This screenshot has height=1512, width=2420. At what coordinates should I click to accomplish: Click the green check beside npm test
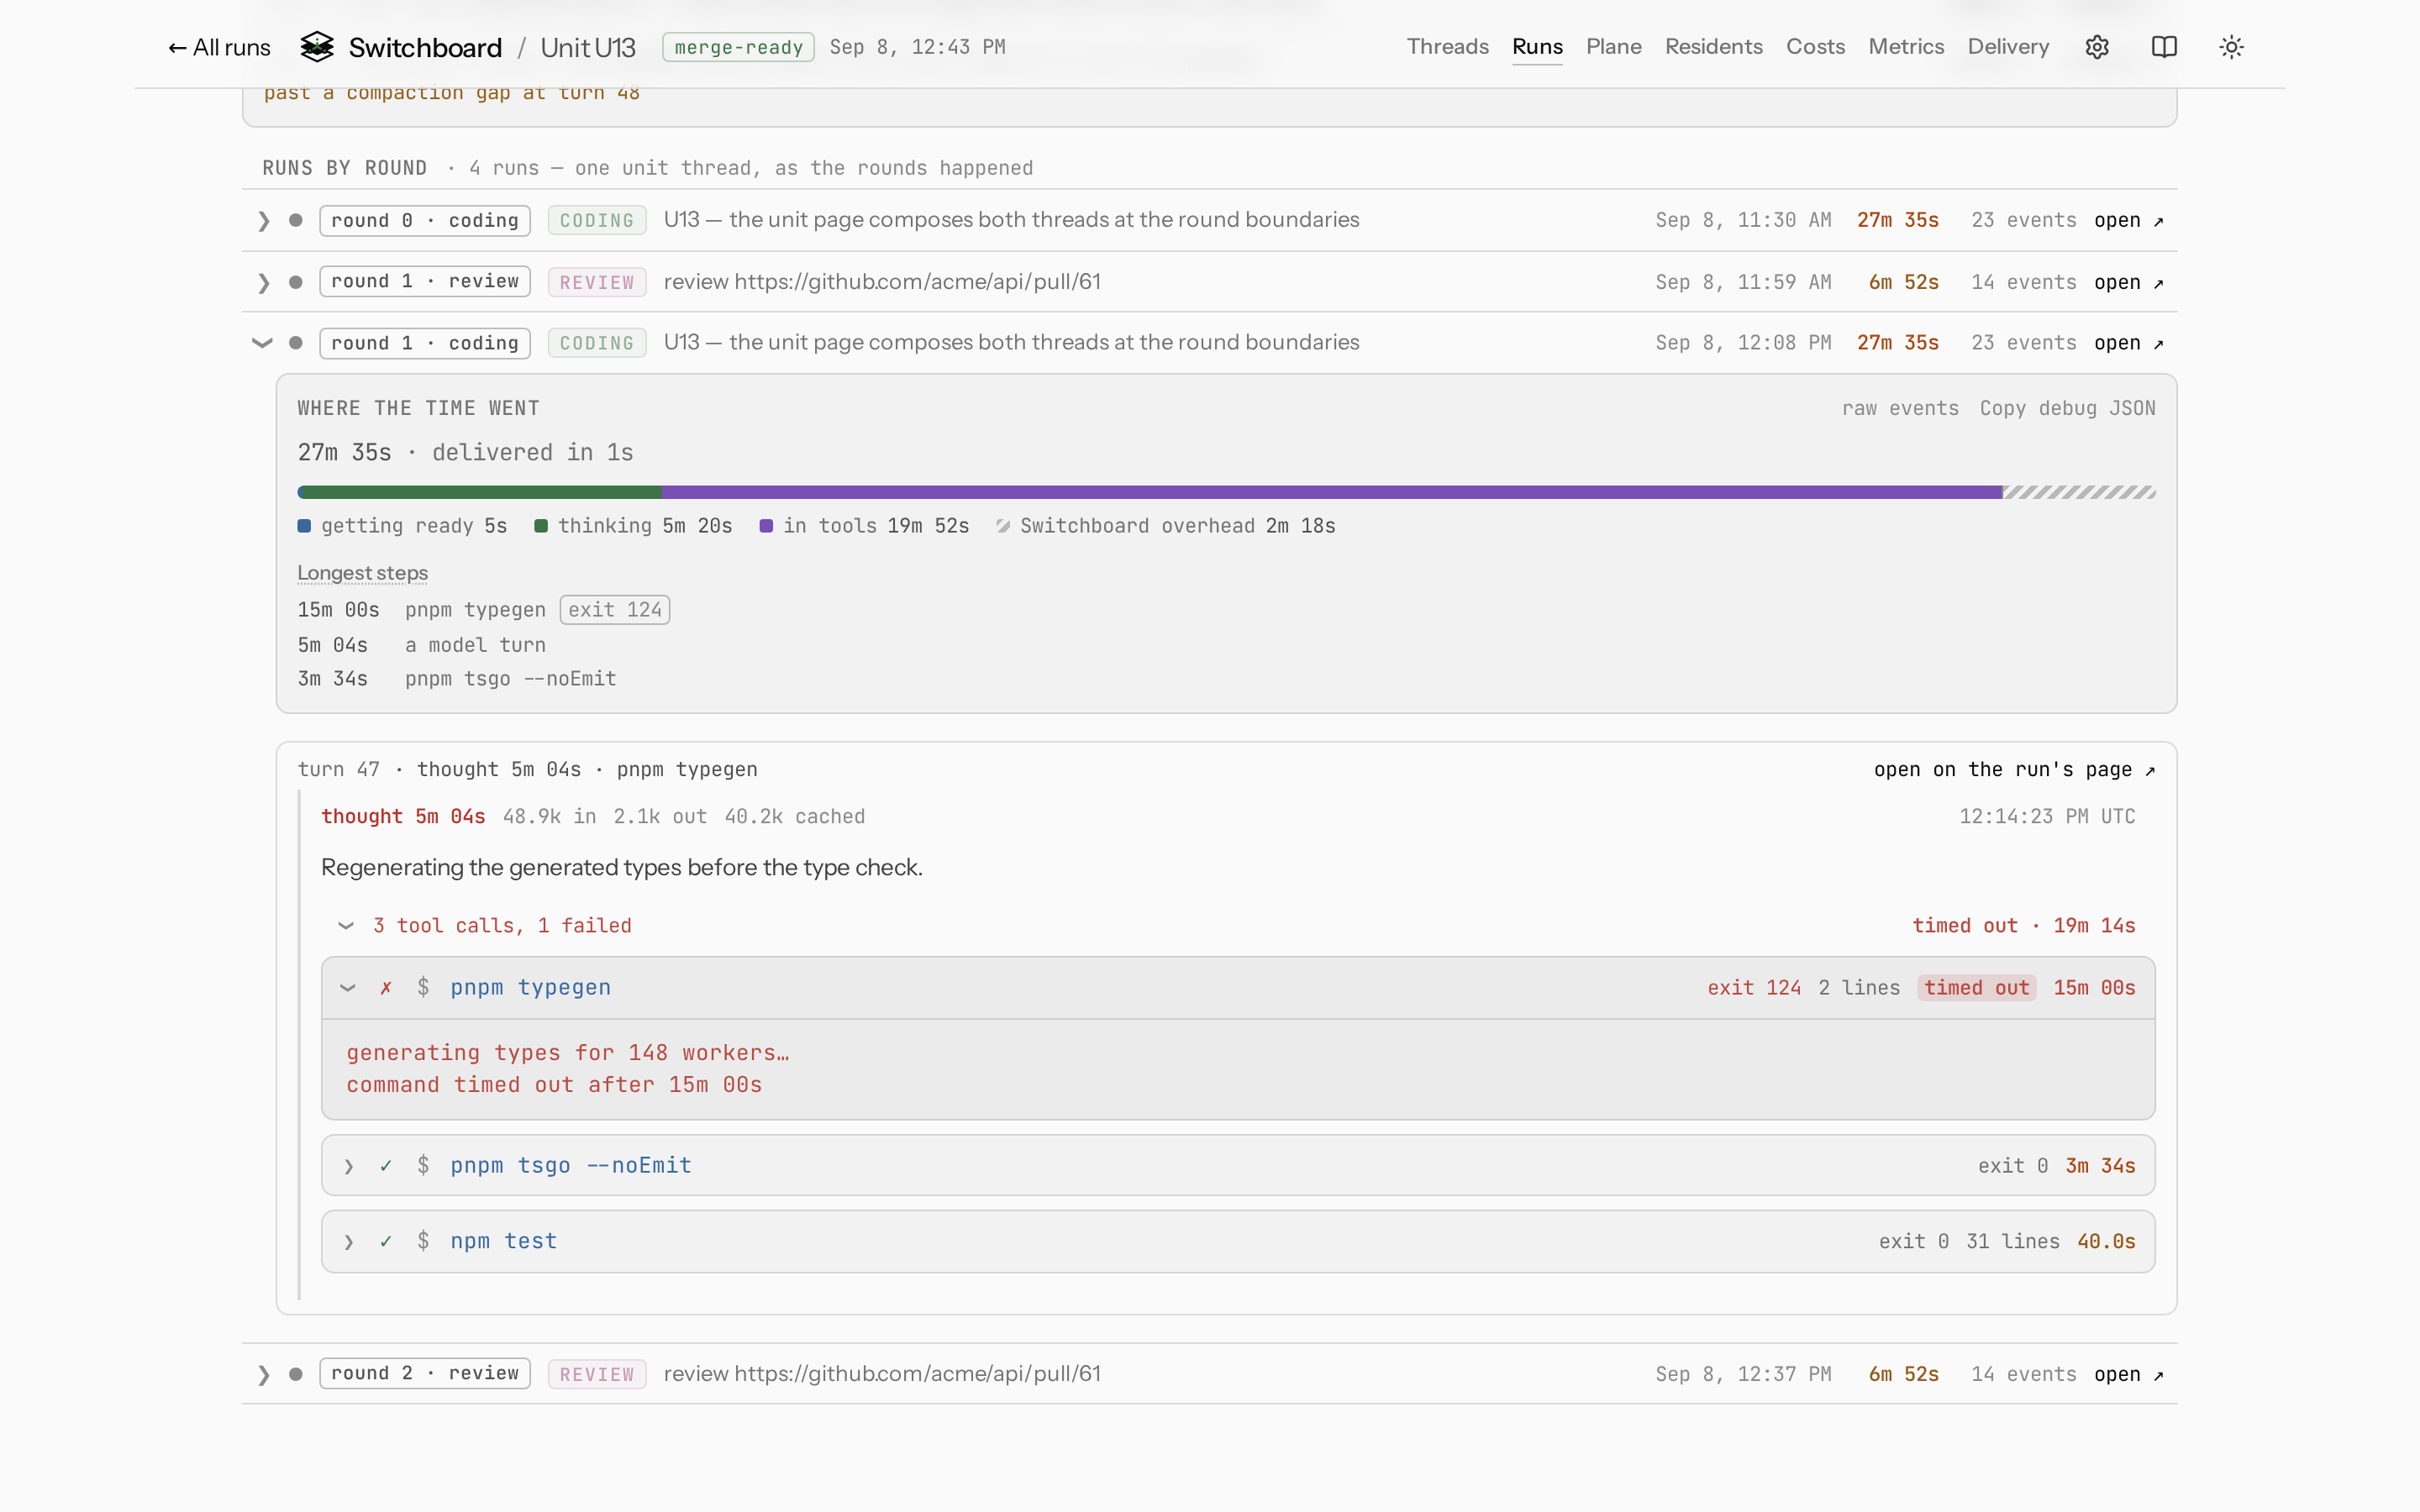click(x=386, y=1241)
